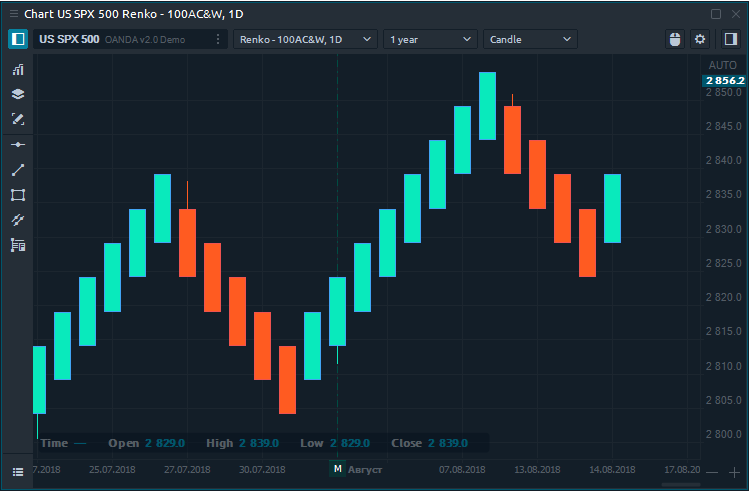Click the AUTO price scale button
750x491 pixels.
point(721,64)
